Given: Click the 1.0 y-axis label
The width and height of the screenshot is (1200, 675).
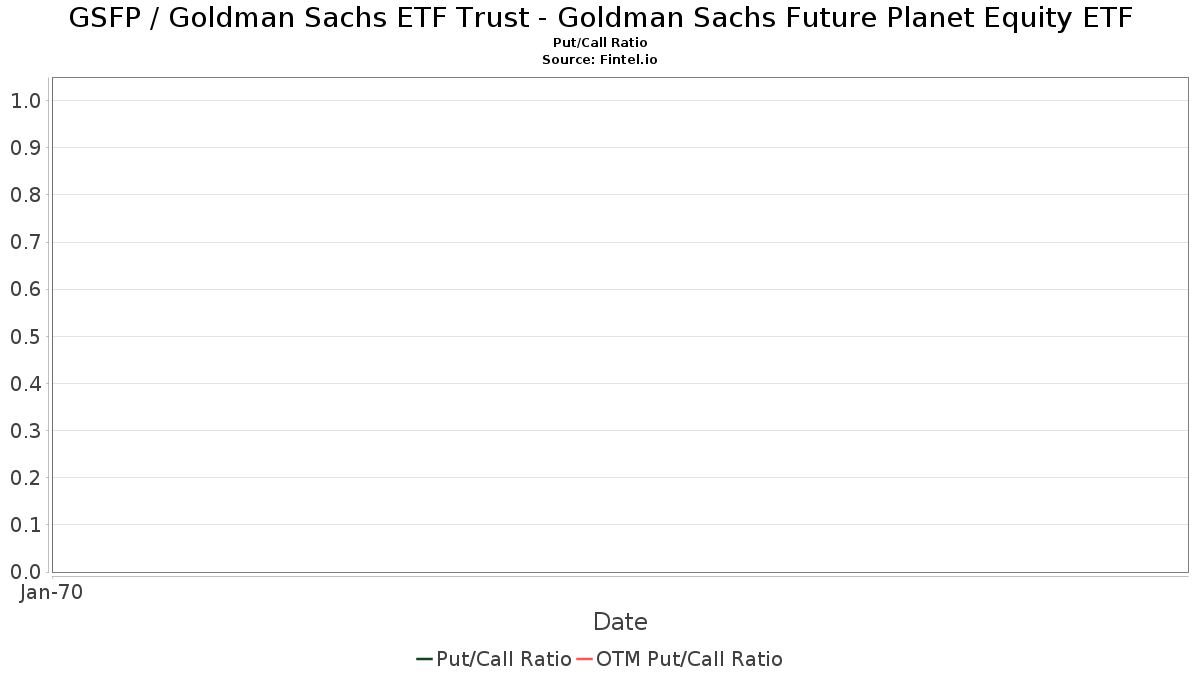Looking at the screenshot, I should click(x=25, y=101).
